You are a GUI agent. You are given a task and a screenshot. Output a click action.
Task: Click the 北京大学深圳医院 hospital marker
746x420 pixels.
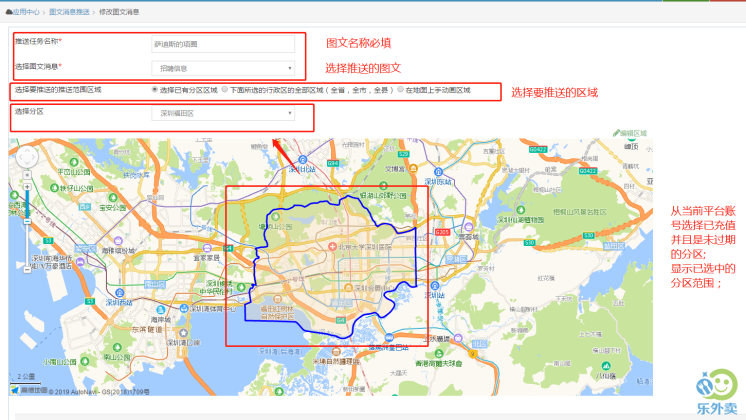tap(333, 246)
